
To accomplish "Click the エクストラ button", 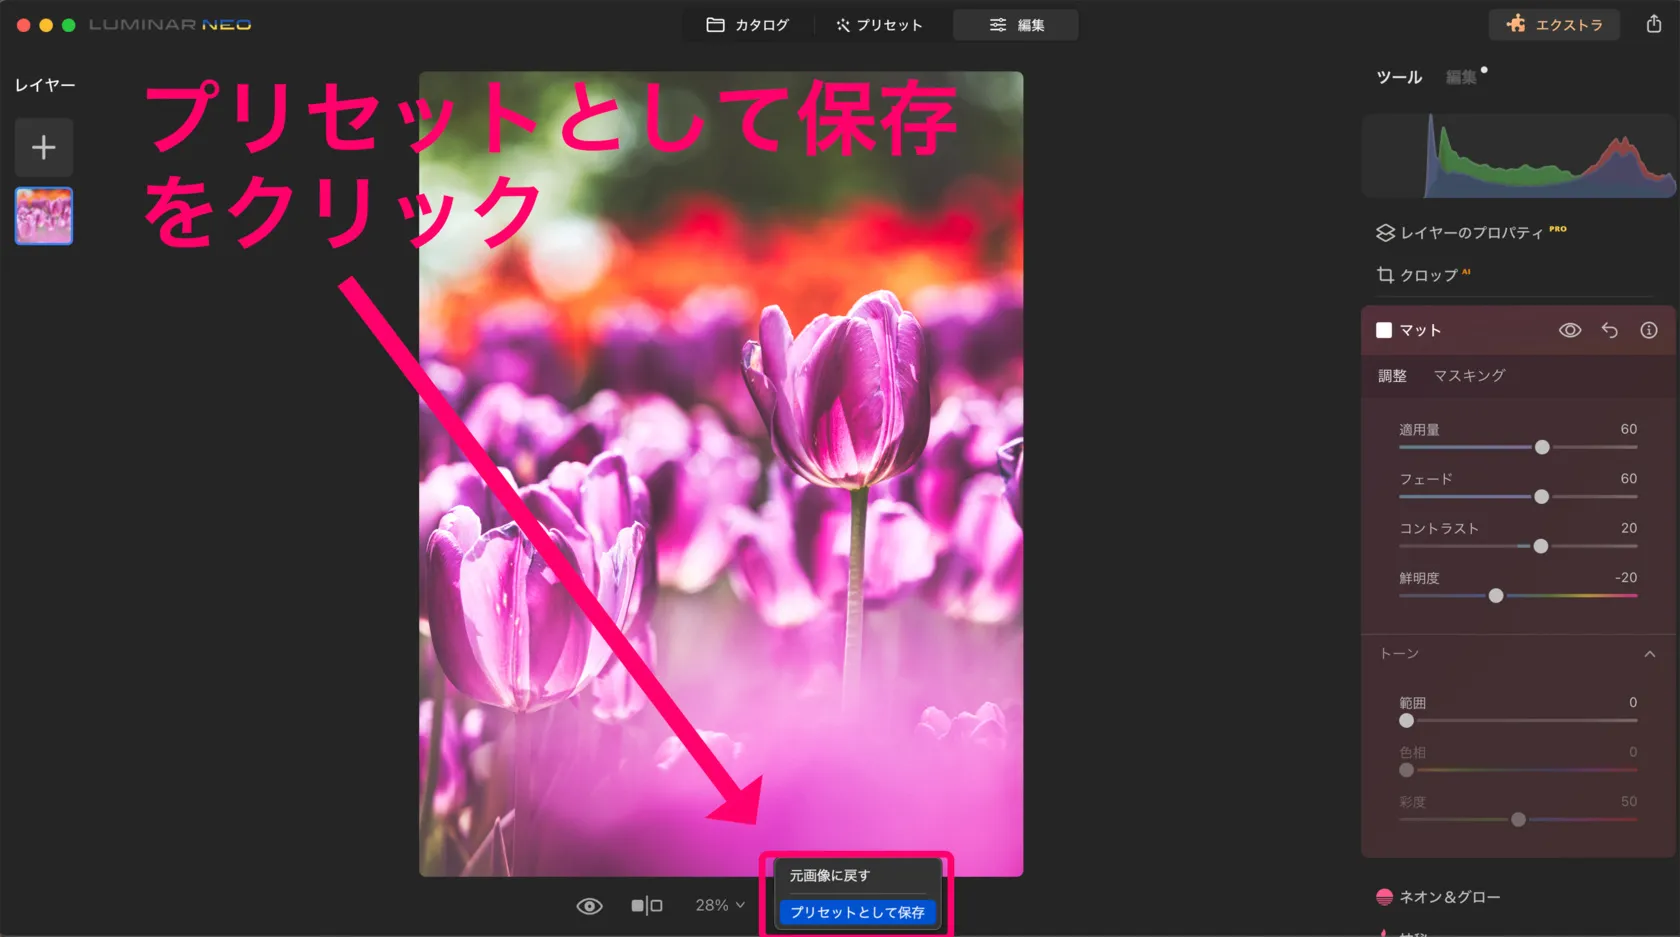I will tap(1554, 25).
